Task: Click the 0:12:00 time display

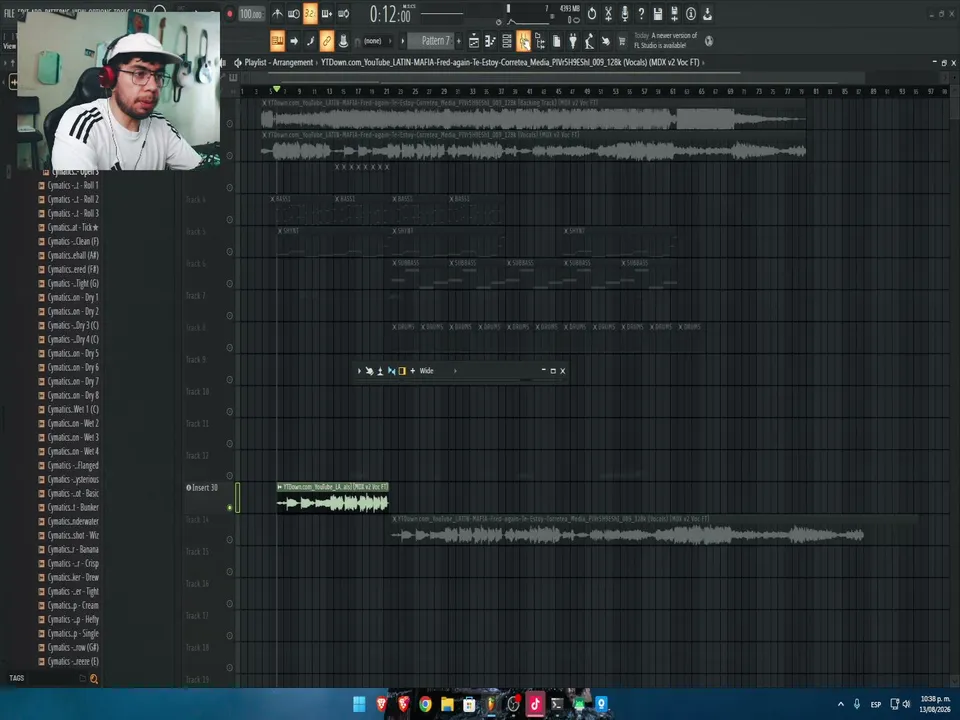Action: [x=391, y=13]
